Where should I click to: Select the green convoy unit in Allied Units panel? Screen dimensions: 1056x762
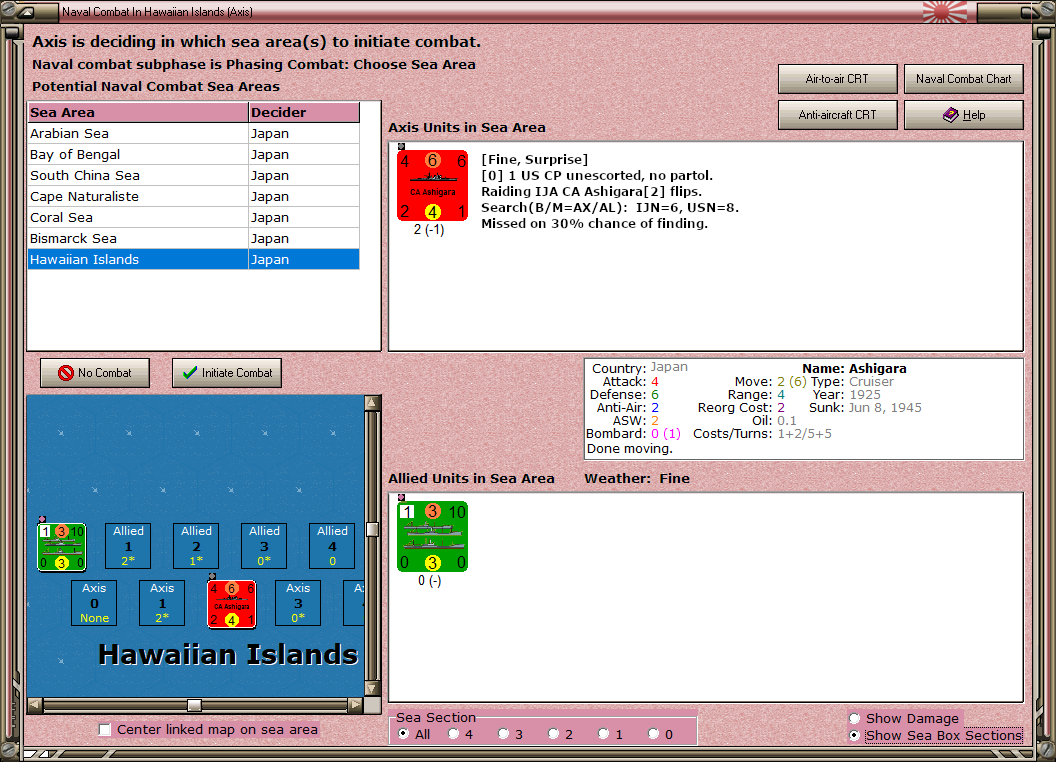click(432, 536)
